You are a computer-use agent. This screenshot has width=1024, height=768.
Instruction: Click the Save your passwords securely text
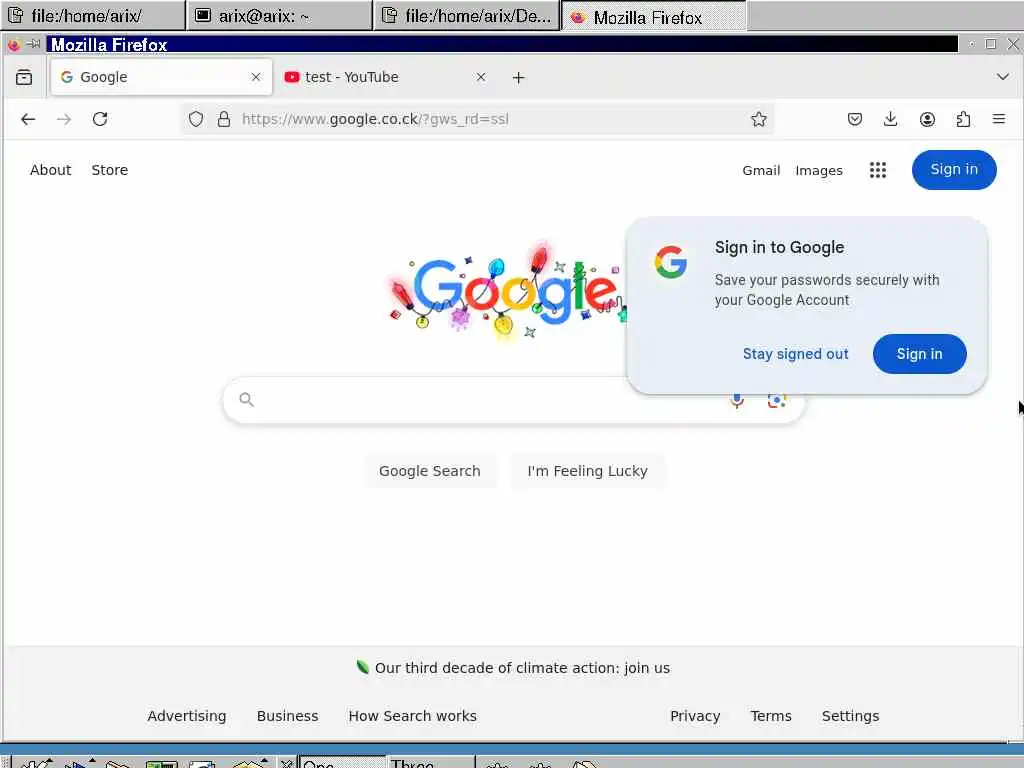click(x=827, y=290)
